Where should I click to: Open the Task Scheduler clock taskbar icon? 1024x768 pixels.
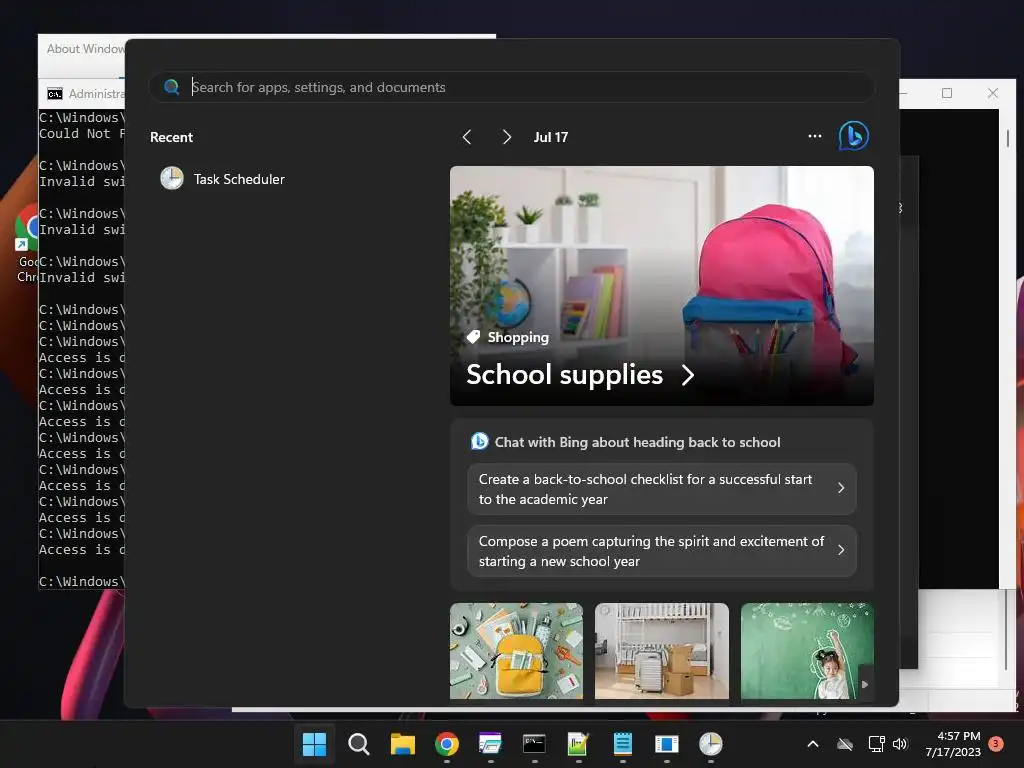click(711, 744)
